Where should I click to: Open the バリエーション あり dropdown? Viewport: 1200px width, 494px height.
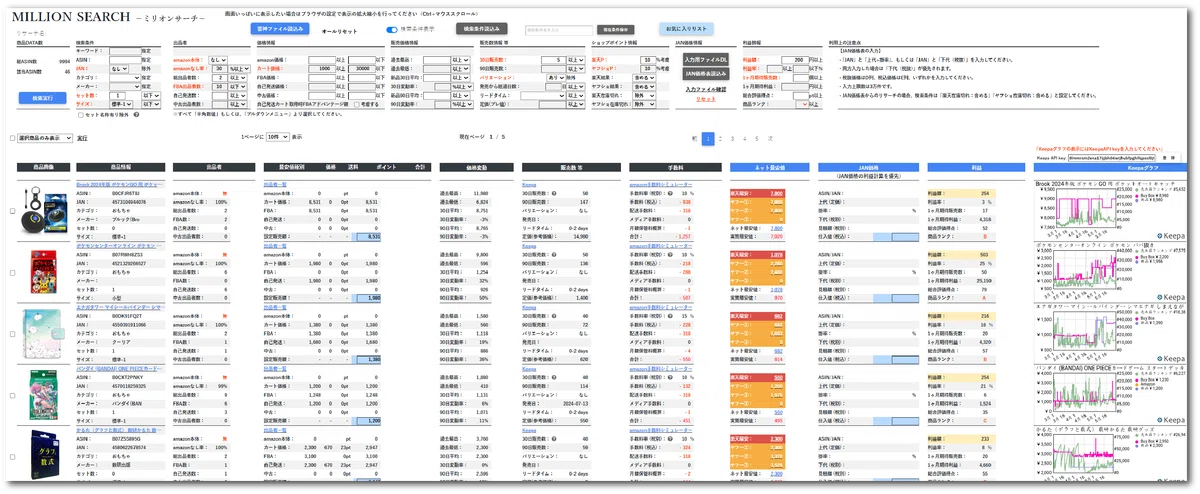coord(557,77)
